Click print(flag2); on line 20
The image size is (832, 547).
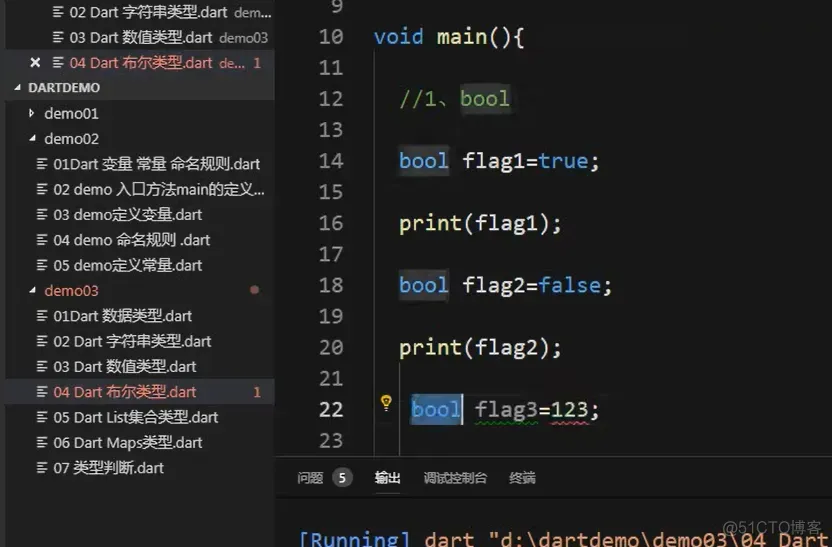(480, 348)
